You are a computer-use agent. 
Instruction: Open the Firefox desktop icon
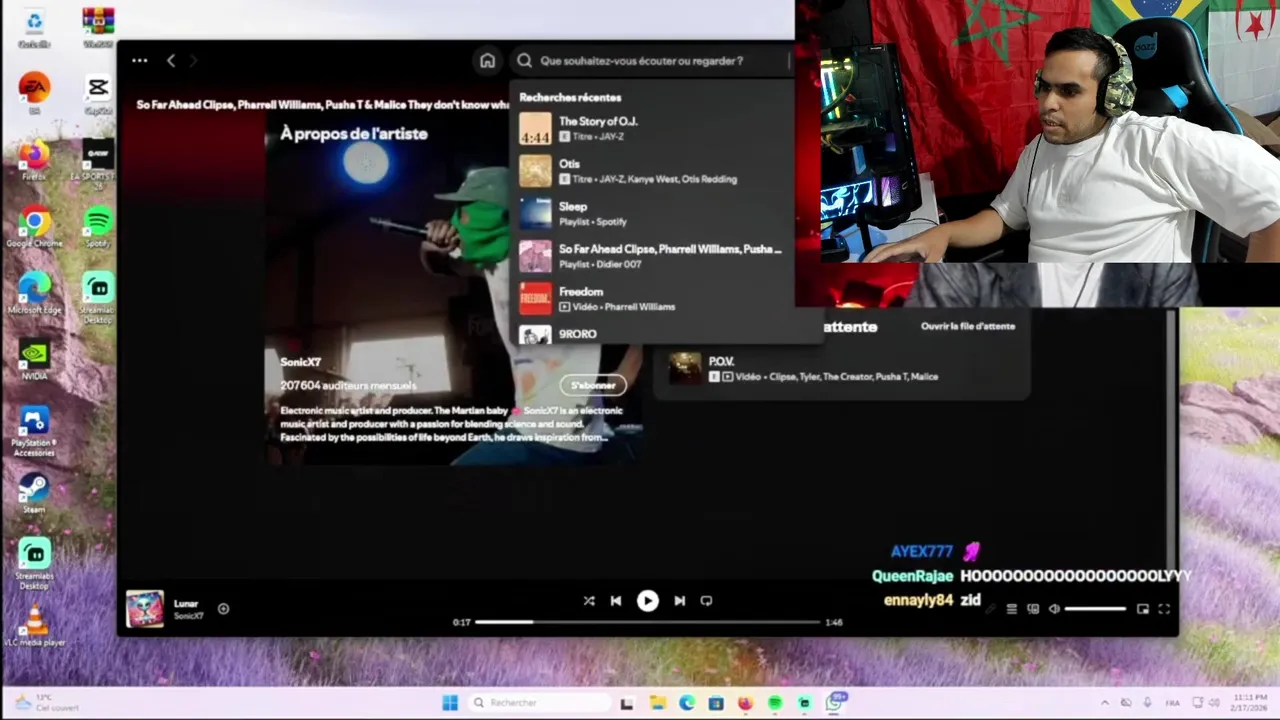(34, 160)
